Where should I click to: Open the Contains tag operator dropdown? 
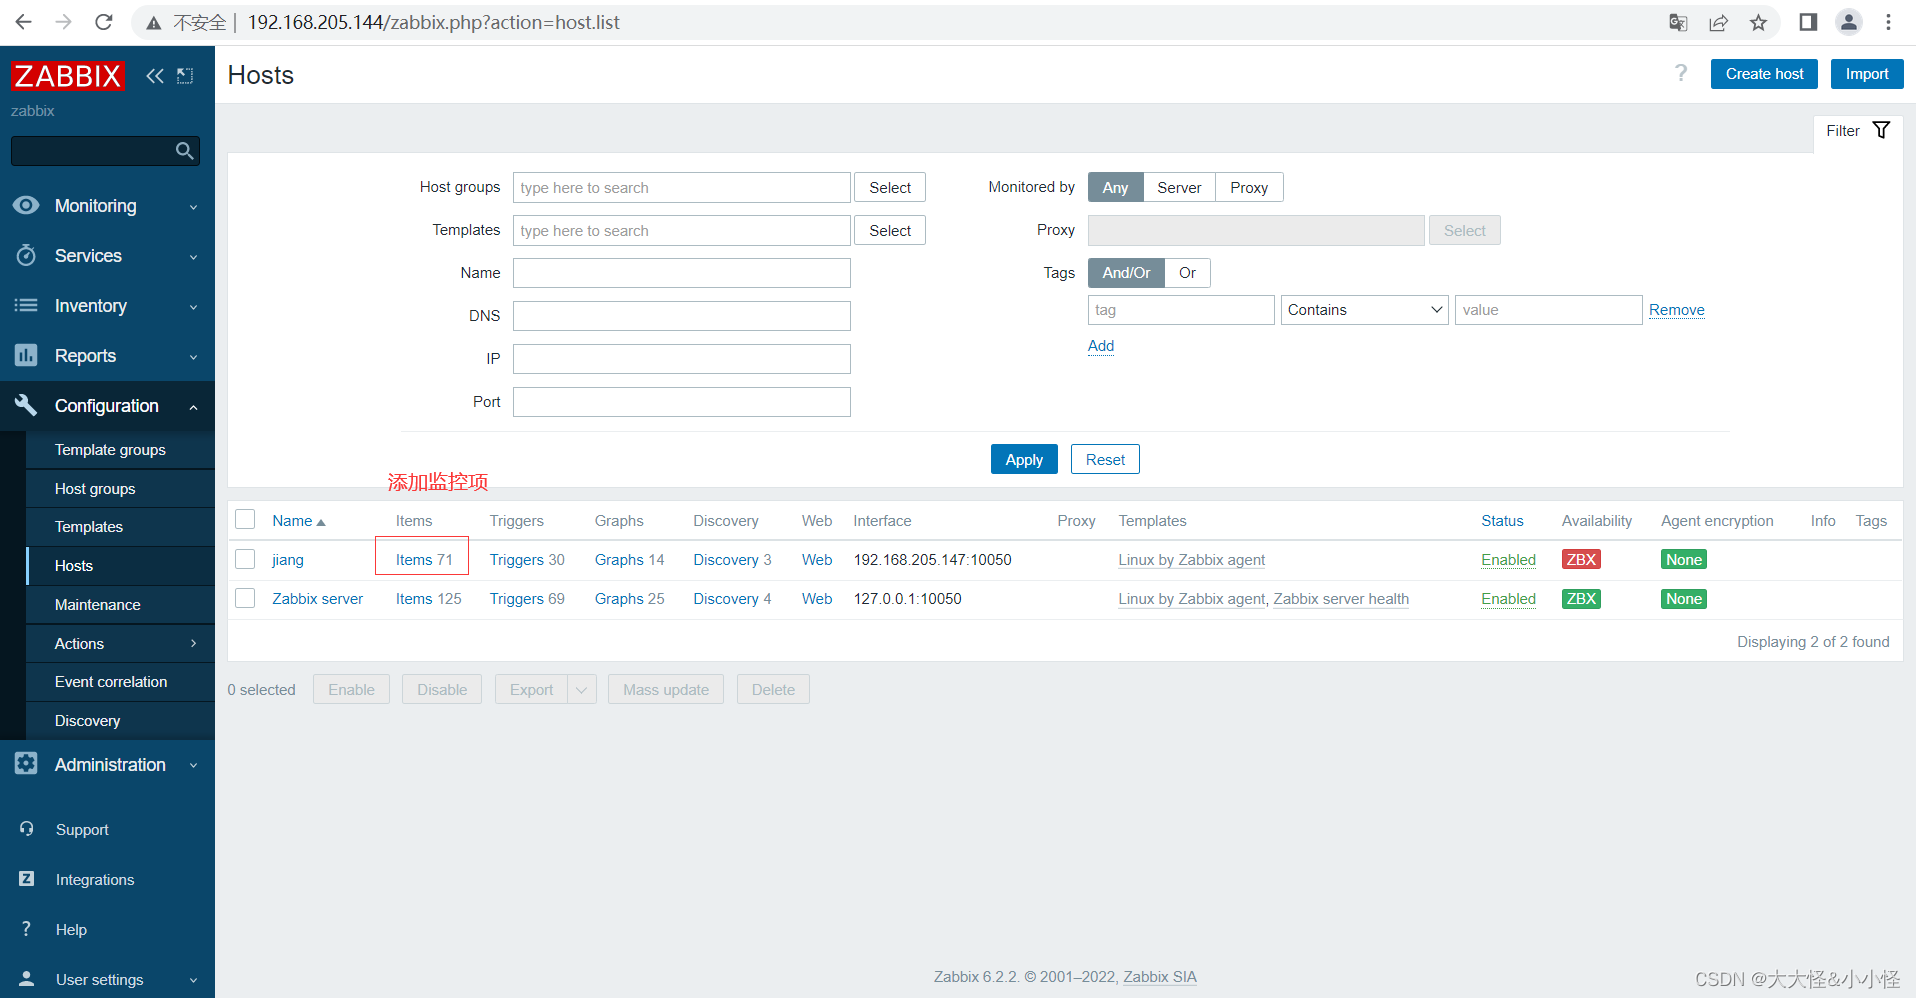tap(1364, 310)
